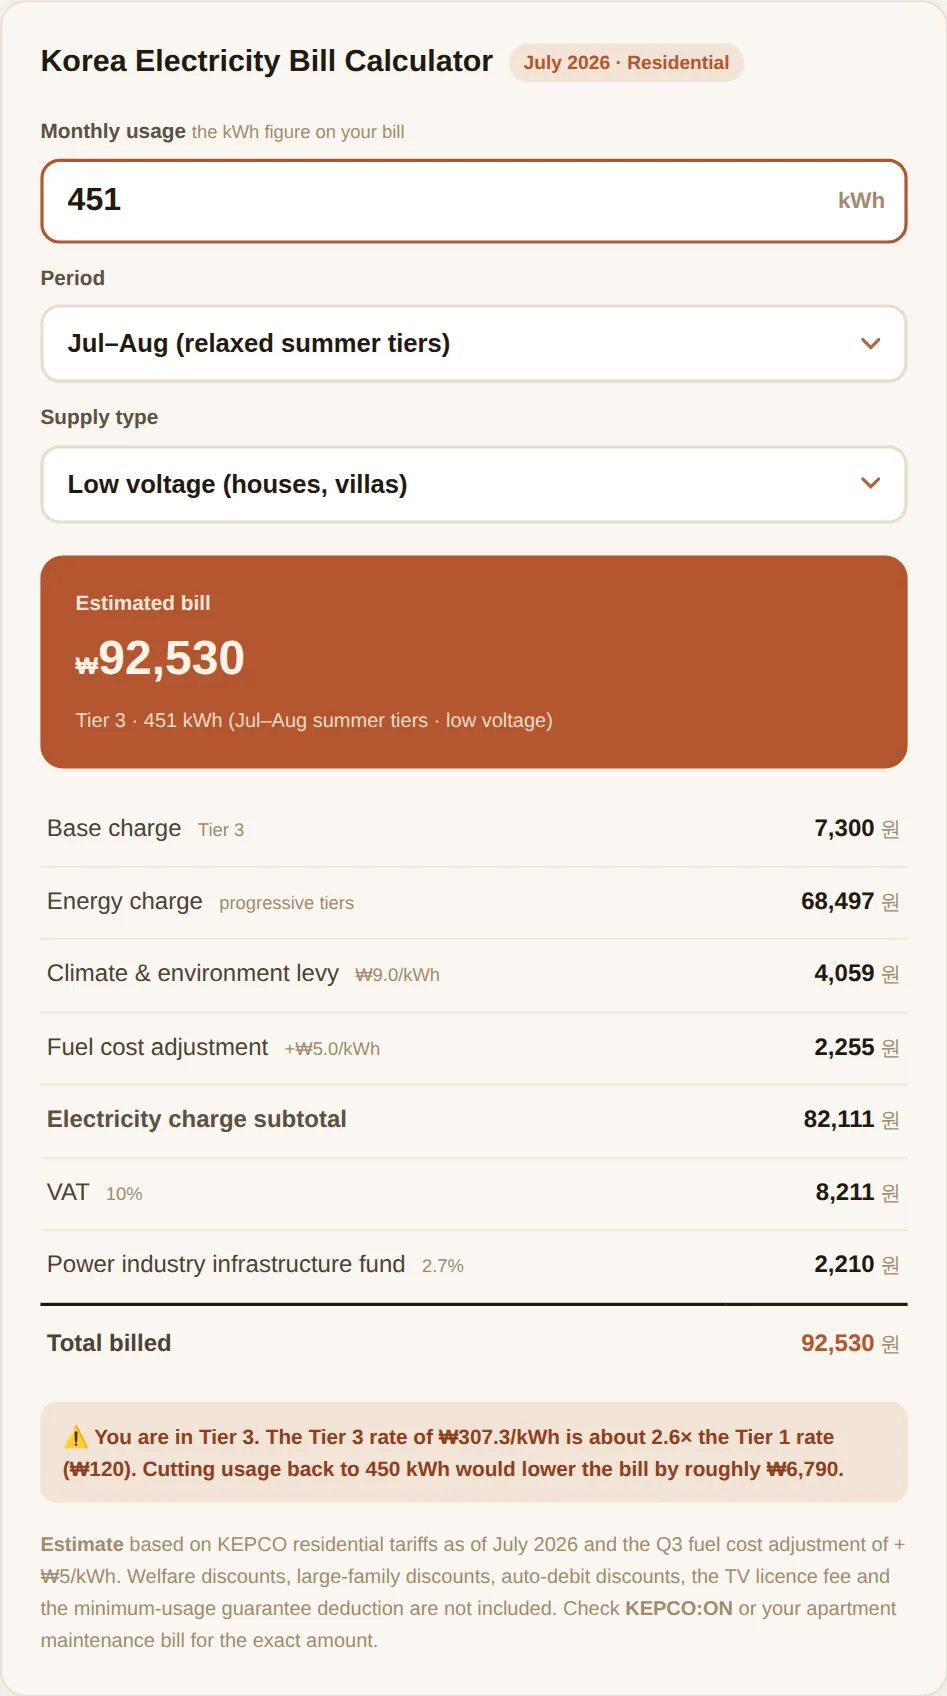This screenshot has height=1696, width=947.
Task: Open the Supply type dropdown set to Low voltage
Action: click(x=473, y=485)
